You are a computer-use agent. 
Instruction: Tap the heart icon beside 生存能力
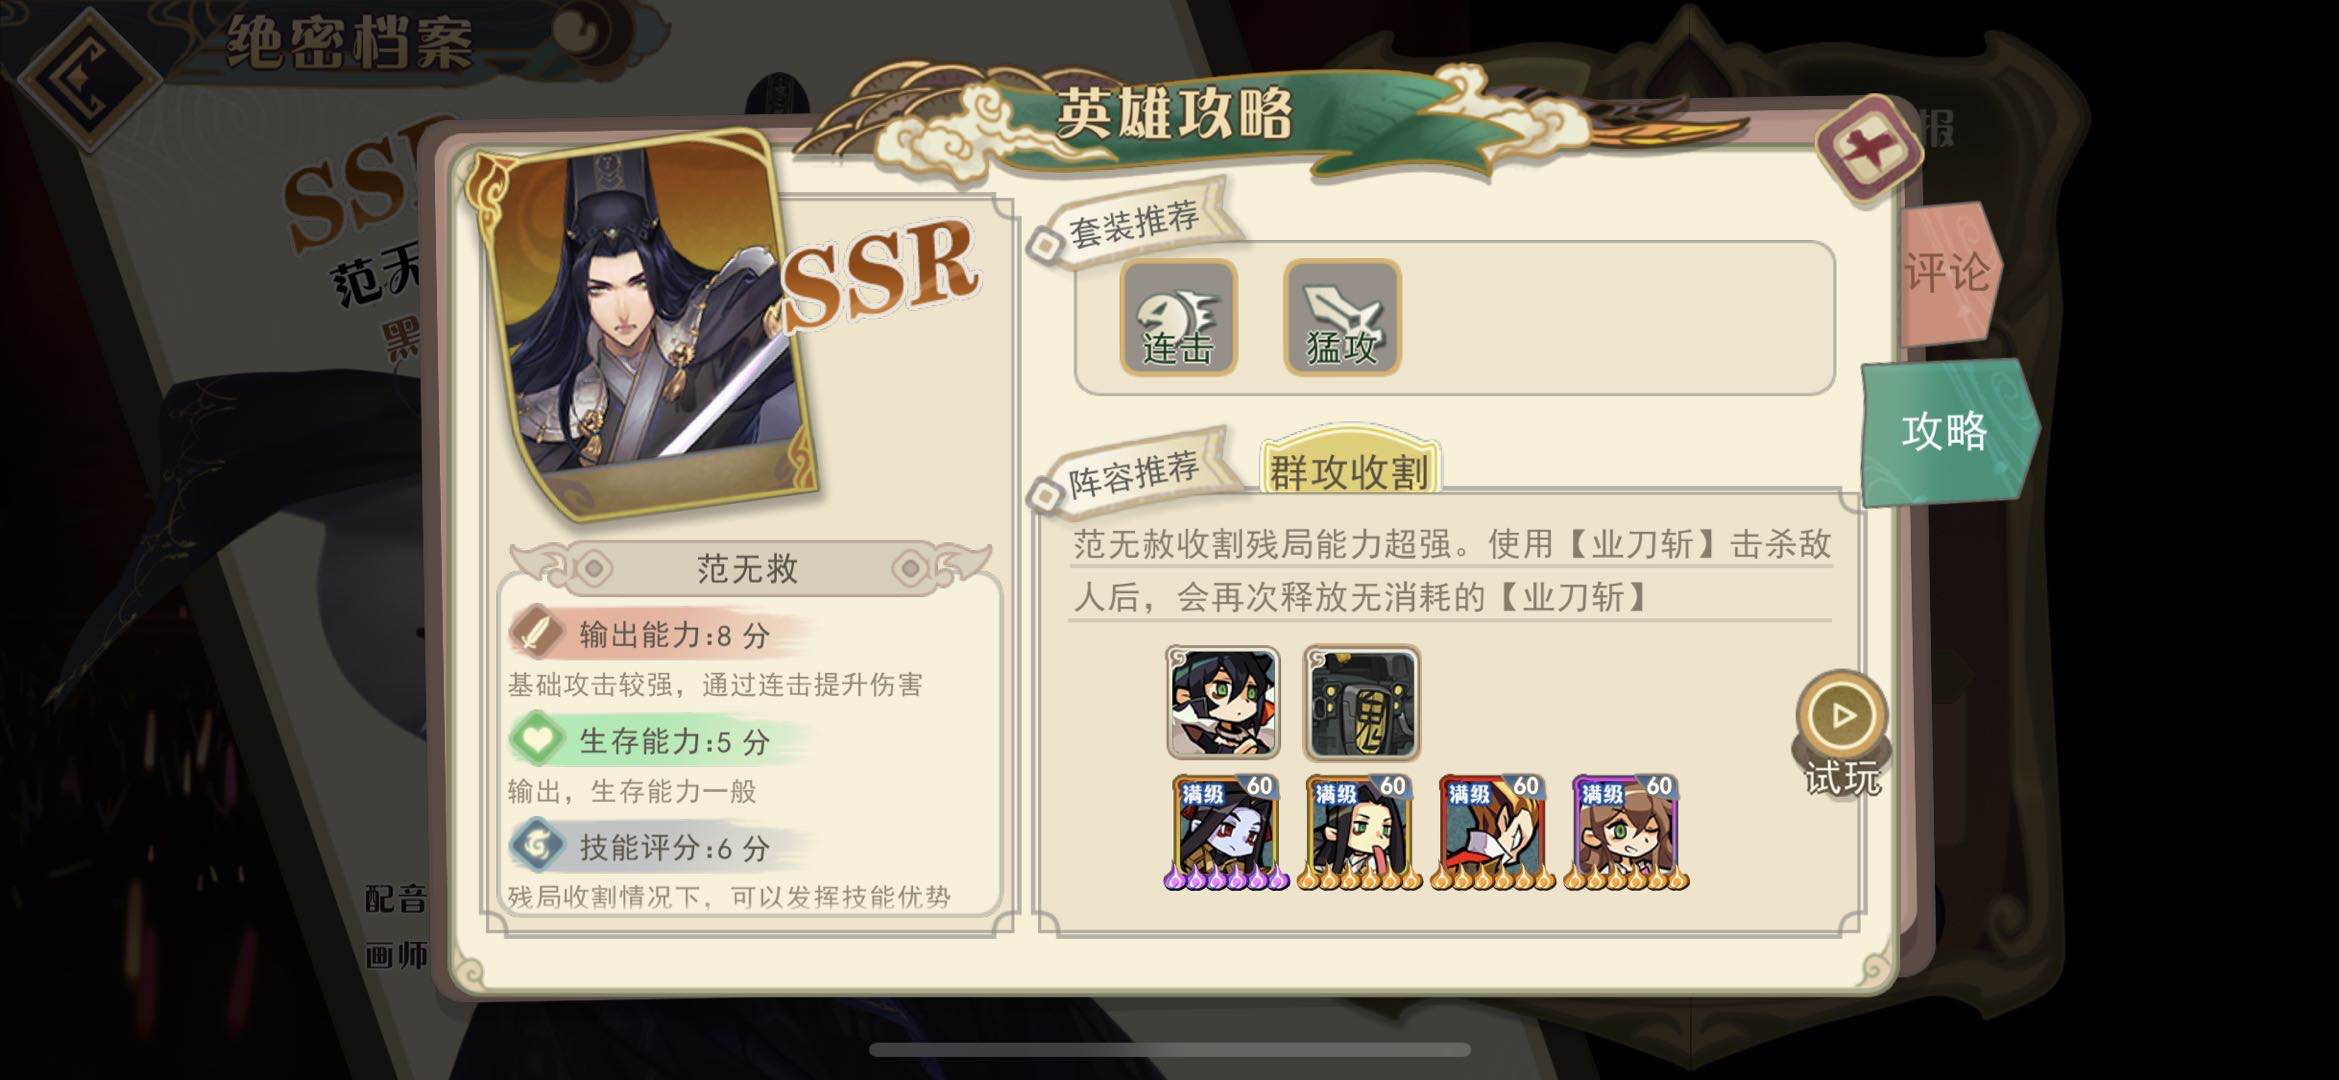[538, 739]
